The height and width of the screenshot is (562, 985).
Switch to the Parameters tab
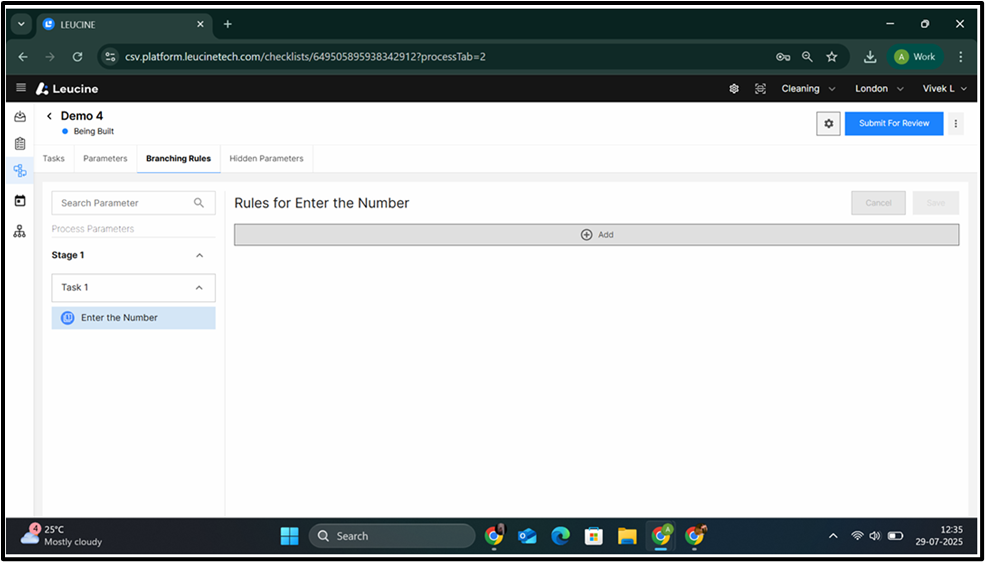point(105,159)
